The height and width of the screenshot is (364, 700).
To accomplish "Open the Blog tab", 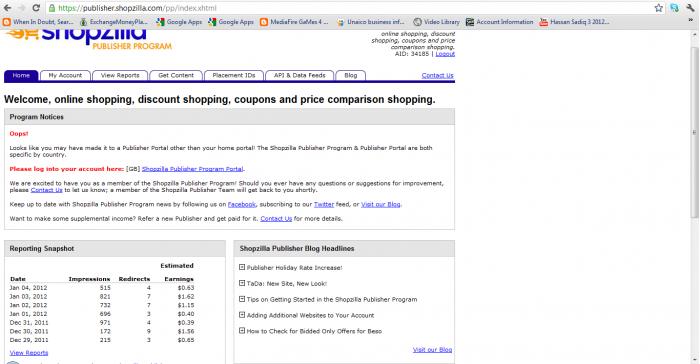I will point(350,75).
